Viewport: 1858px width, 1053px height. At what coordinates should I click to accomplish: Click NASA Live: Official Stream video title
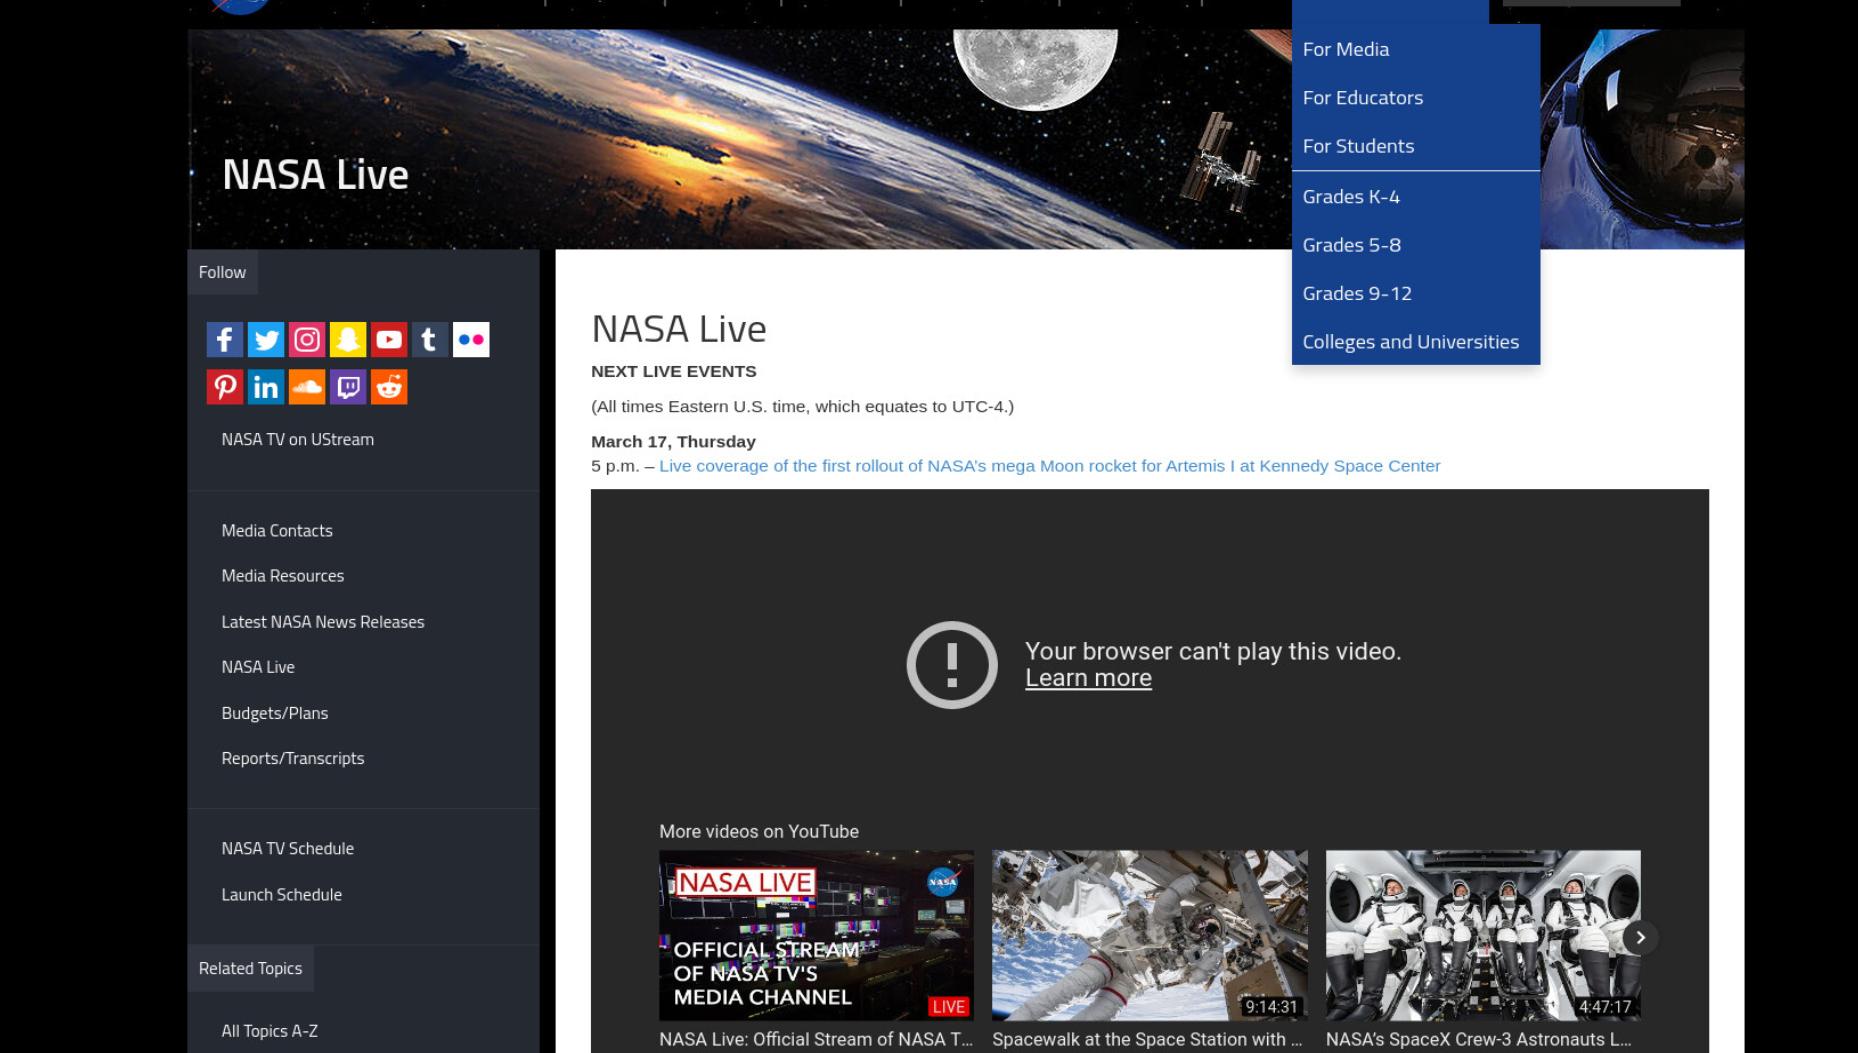point(816,1039)
